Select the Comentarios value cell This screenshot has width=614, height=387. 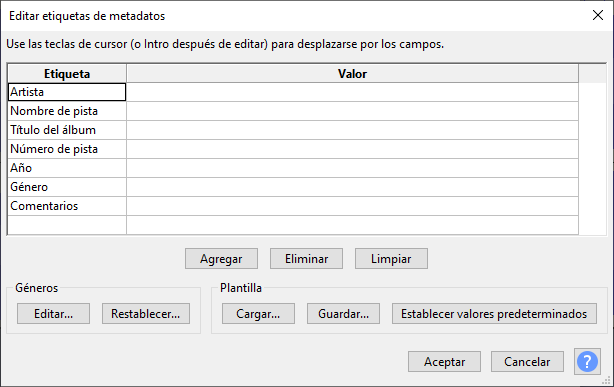coord(352,206)
